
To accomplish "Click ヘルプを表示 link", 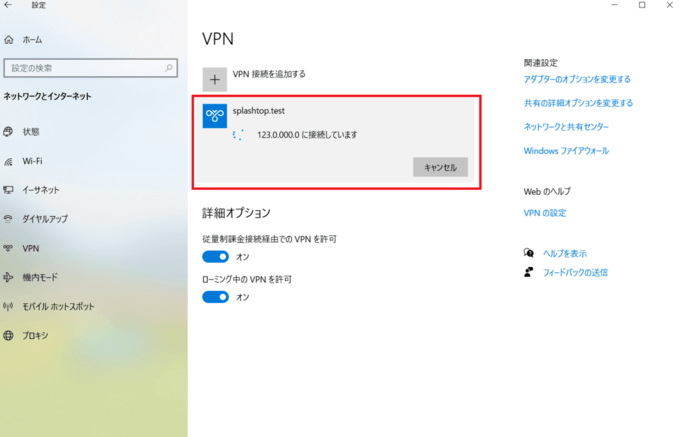I will tap(565, 254).
